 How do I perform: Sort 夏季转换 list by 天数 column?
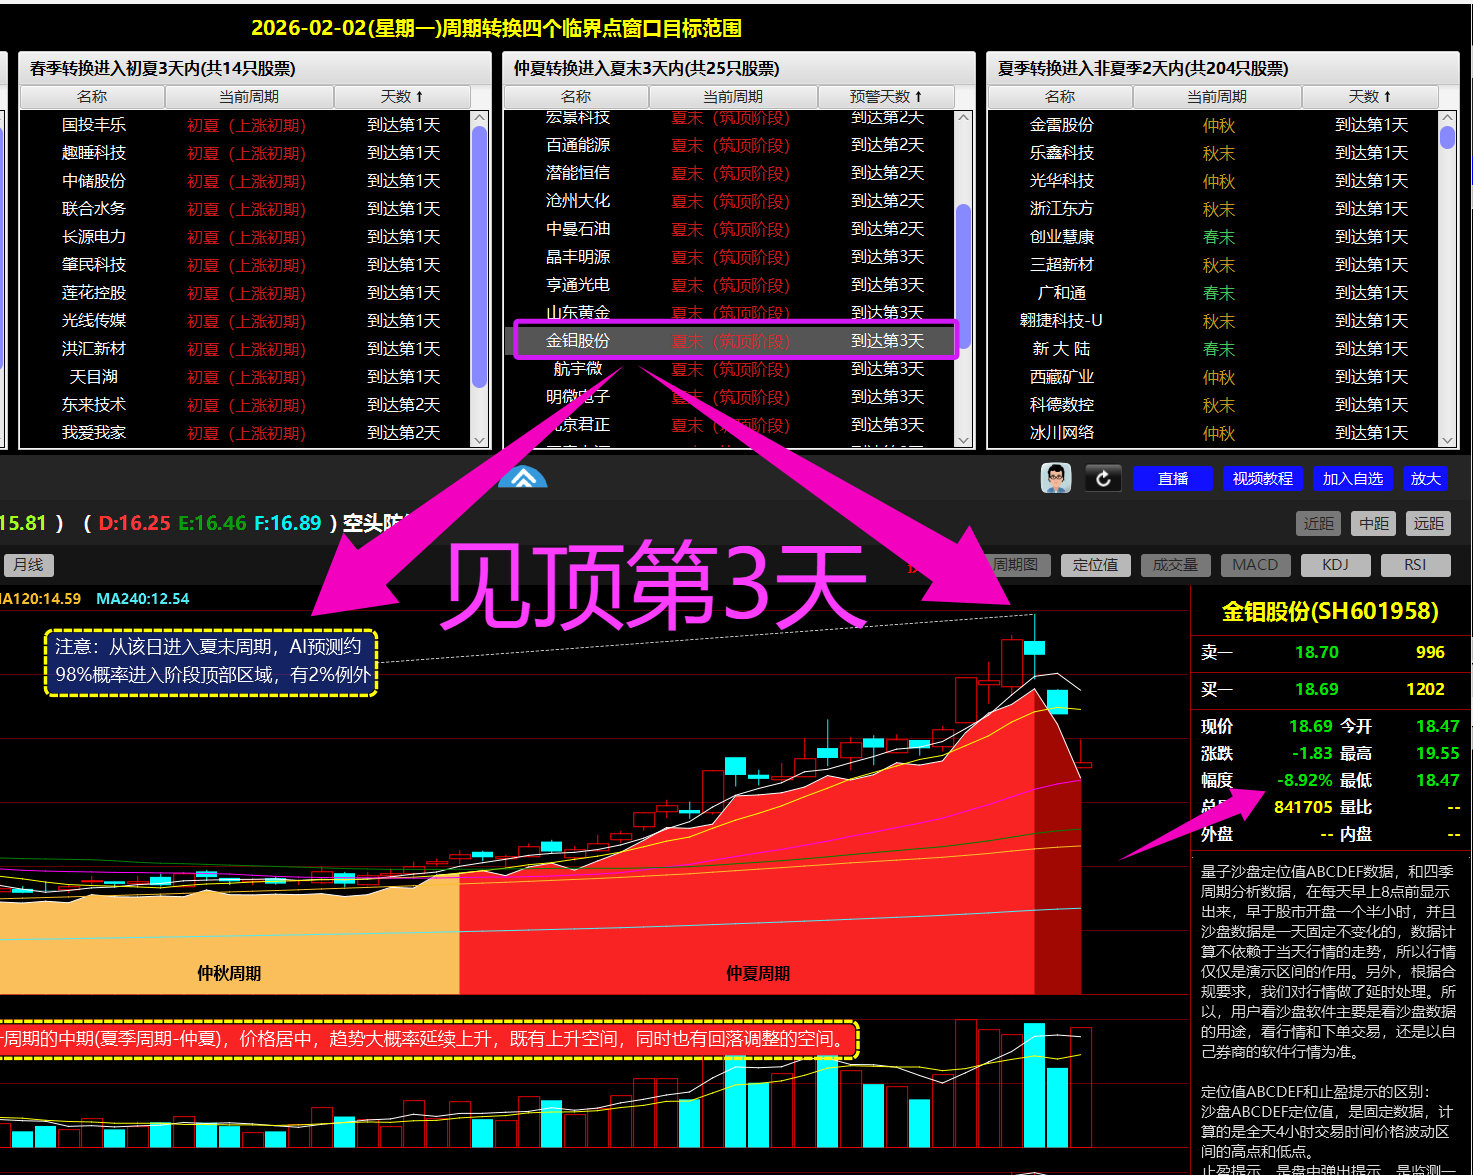point(1369,97)
